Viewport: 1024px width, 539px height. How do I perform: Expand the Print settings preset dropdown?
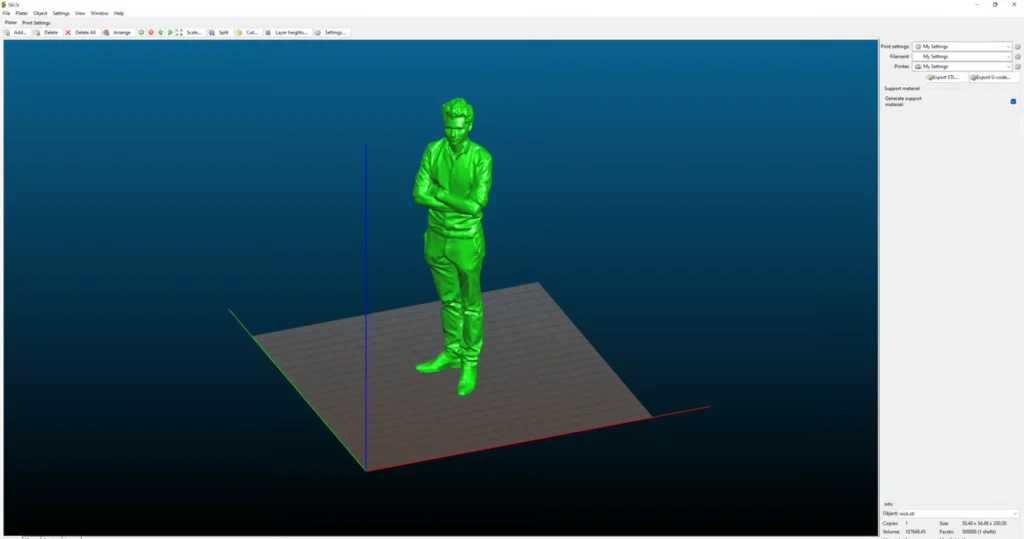(x=962, y=47)
